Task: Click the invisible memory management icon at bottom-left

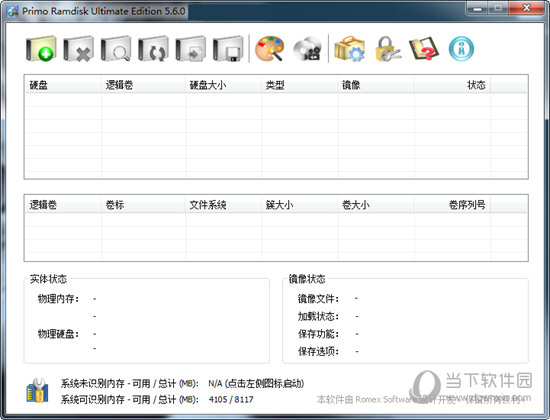Action: pos(38,390)
